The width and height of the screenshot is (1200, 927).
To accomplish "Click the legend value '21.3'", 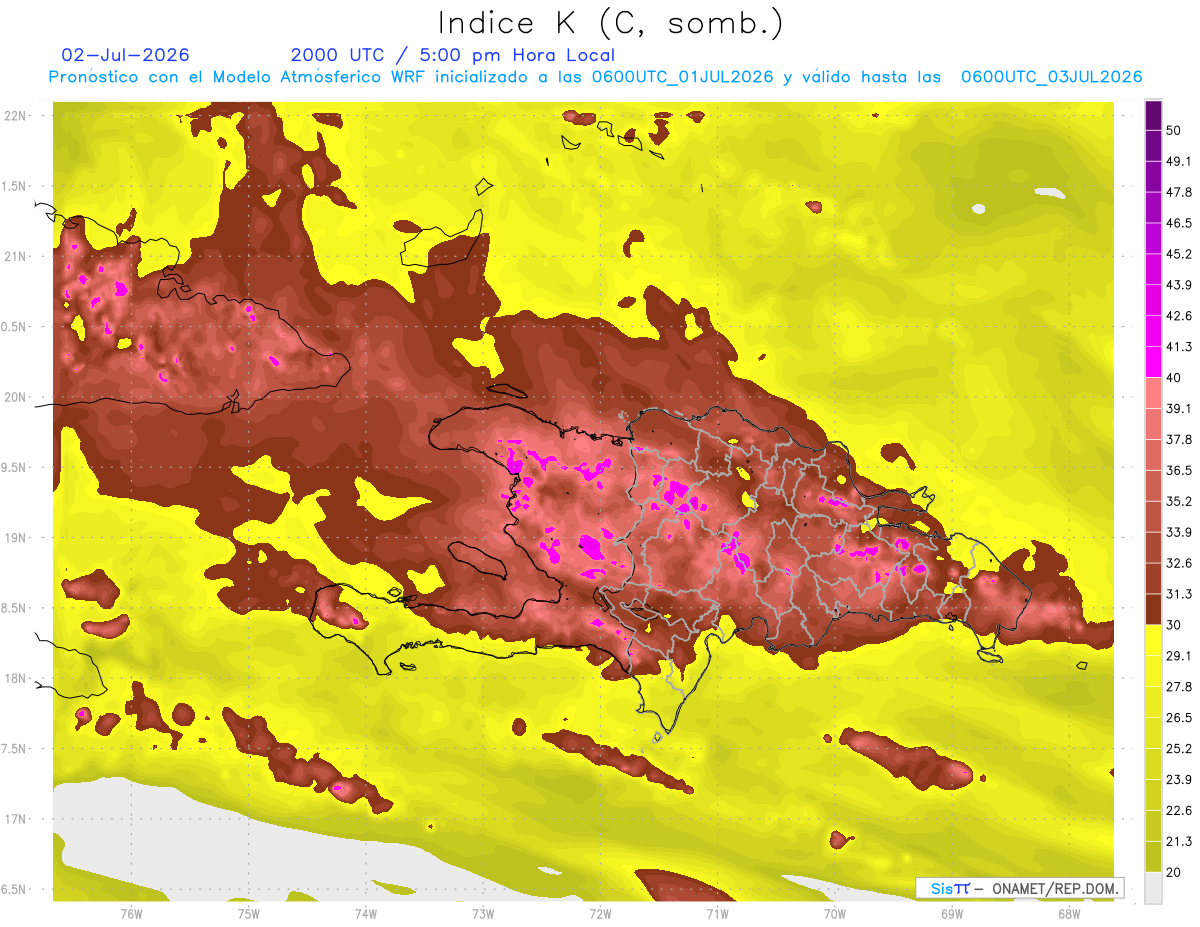I will 1179,841.
